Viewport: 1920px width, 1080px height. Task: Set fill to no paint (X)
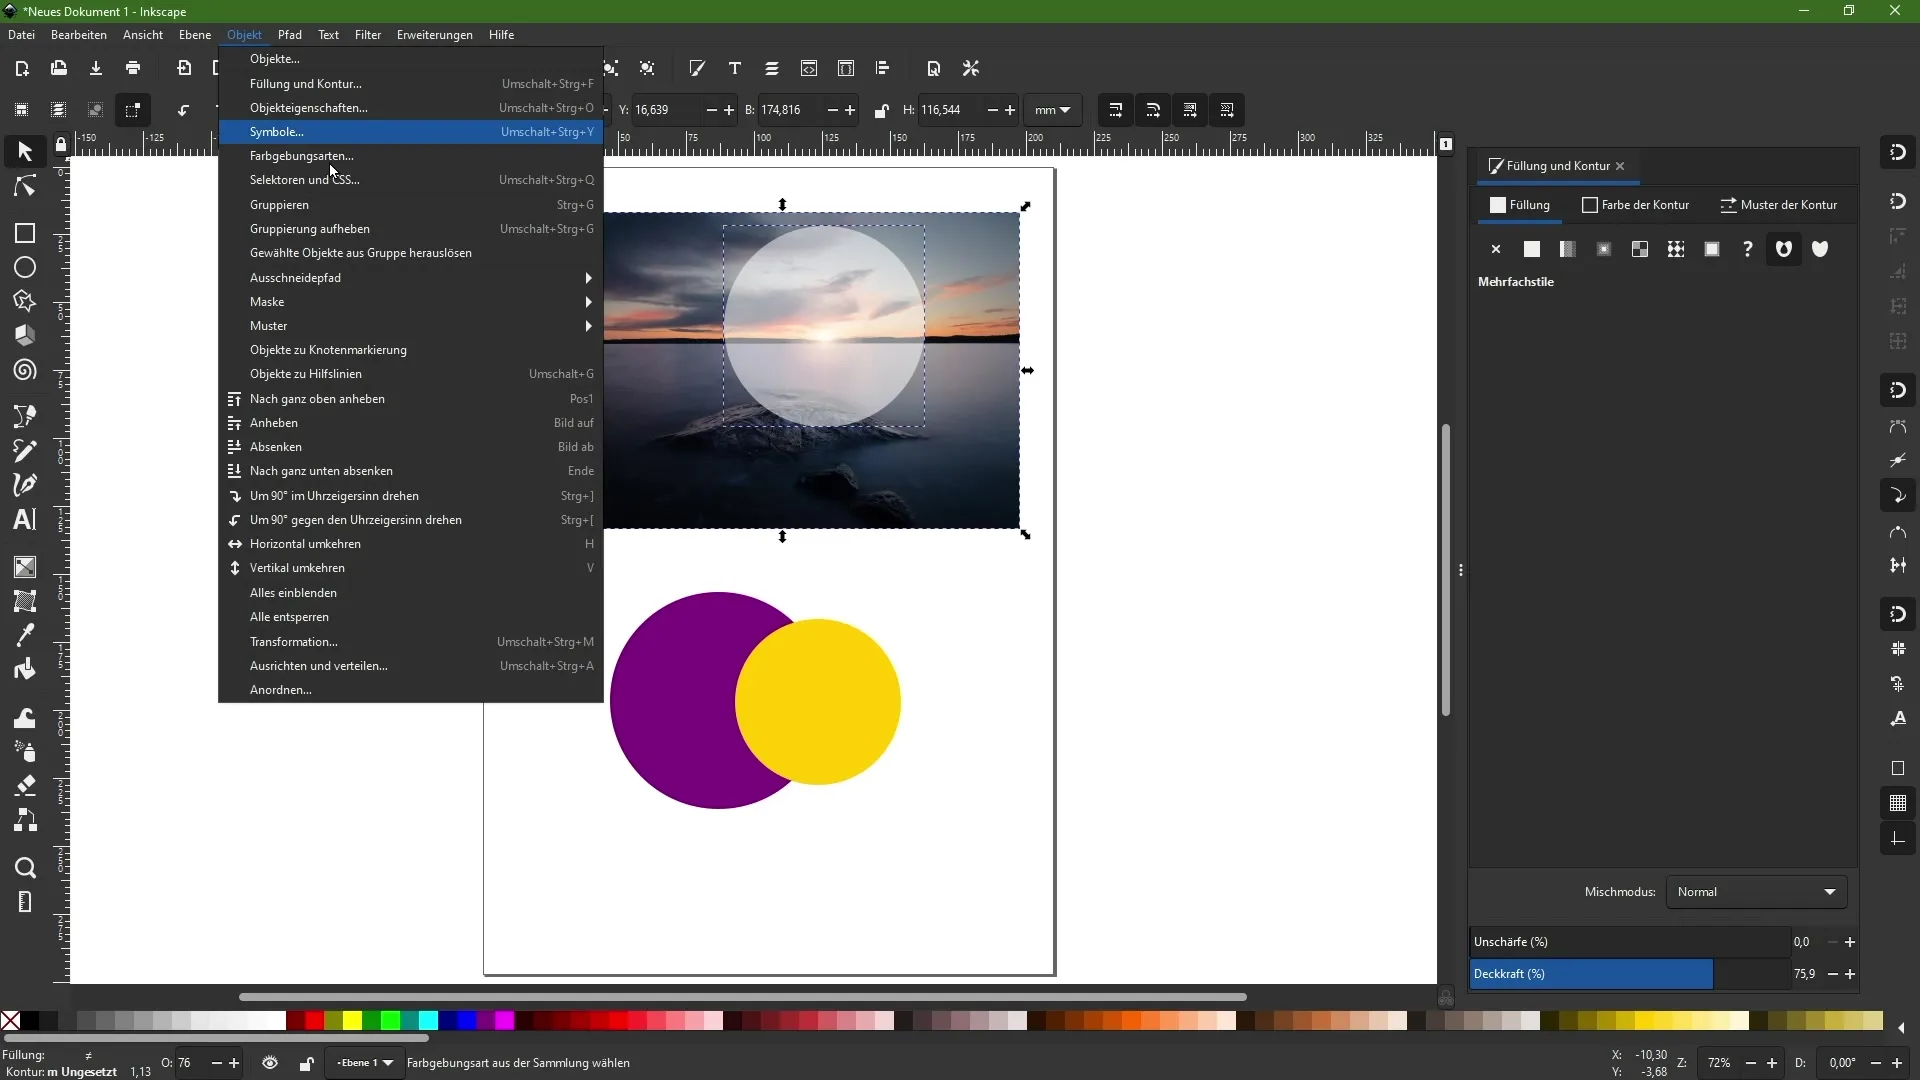(1496, 249)
